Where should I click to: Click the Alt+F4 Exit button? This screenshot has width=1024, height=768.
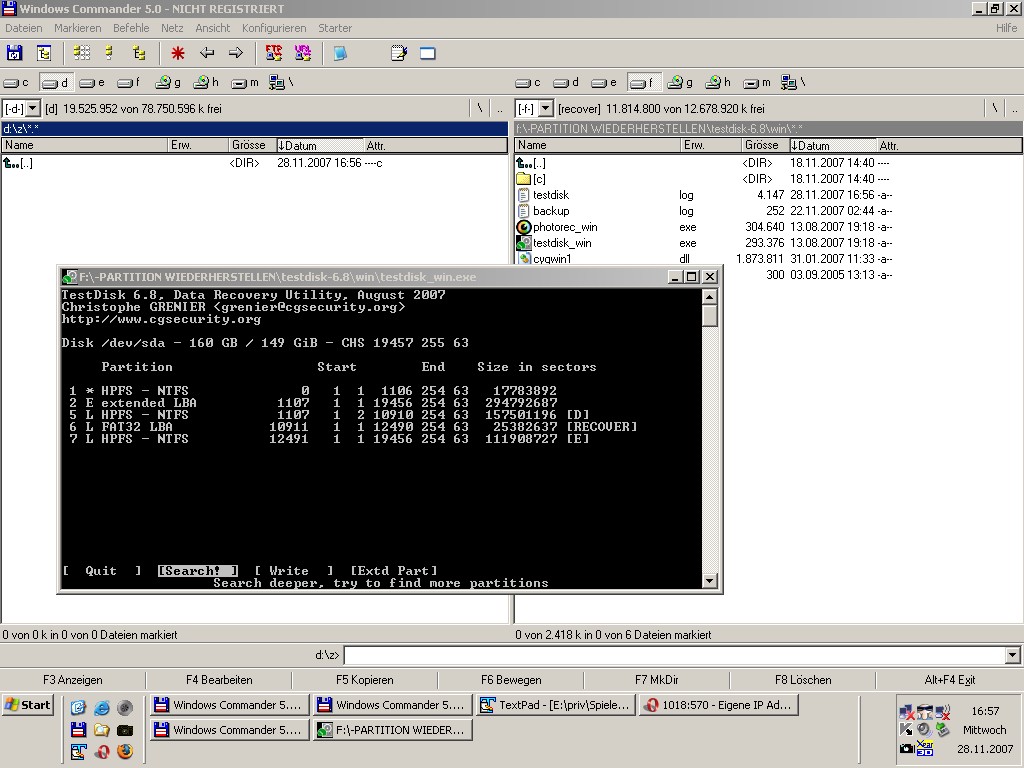coord(950,680)
